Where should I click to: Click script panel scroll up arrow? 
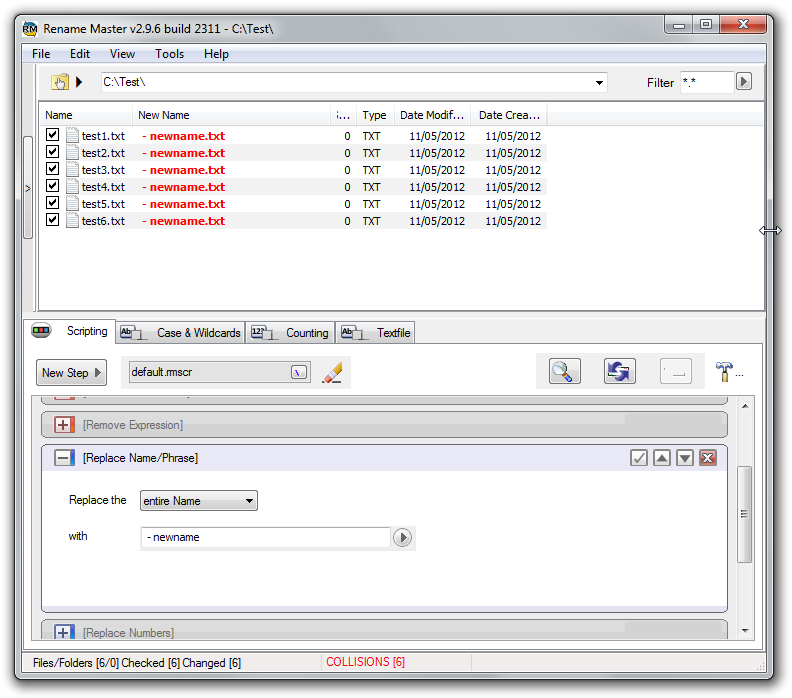[745, 406]
